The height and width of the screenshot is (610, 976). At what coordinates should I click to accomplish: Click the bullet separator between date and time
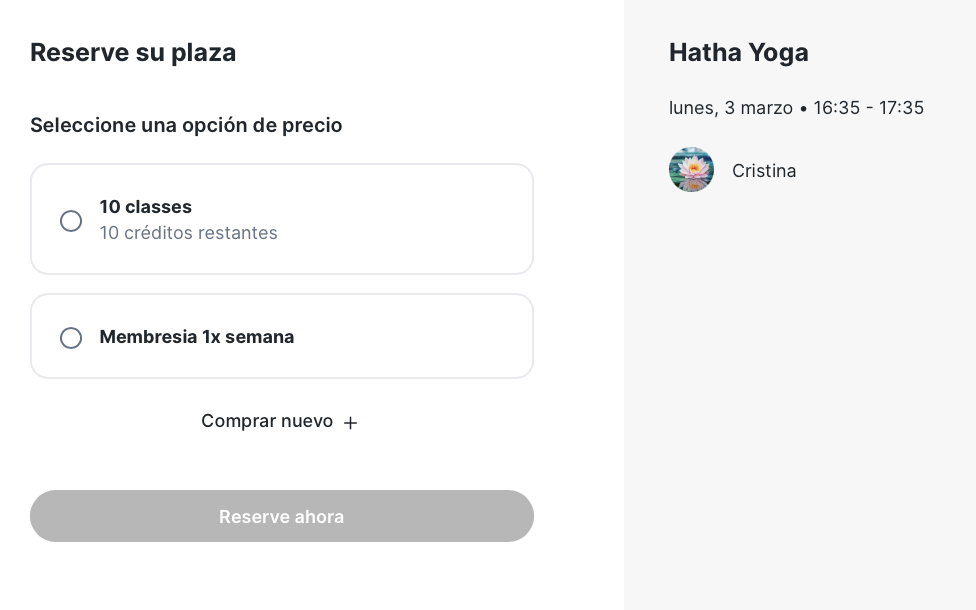click(x=803, y=109)
